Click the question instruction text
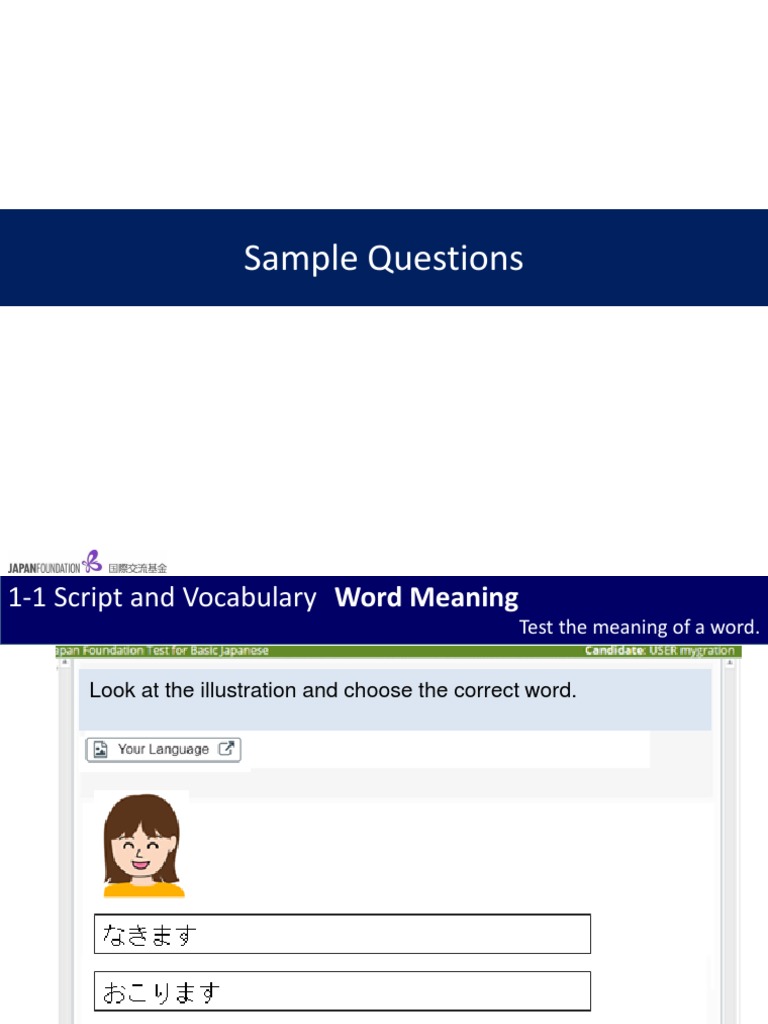Image resolution: width=768 pixels, height=1024 pixels. coord(333,690)
